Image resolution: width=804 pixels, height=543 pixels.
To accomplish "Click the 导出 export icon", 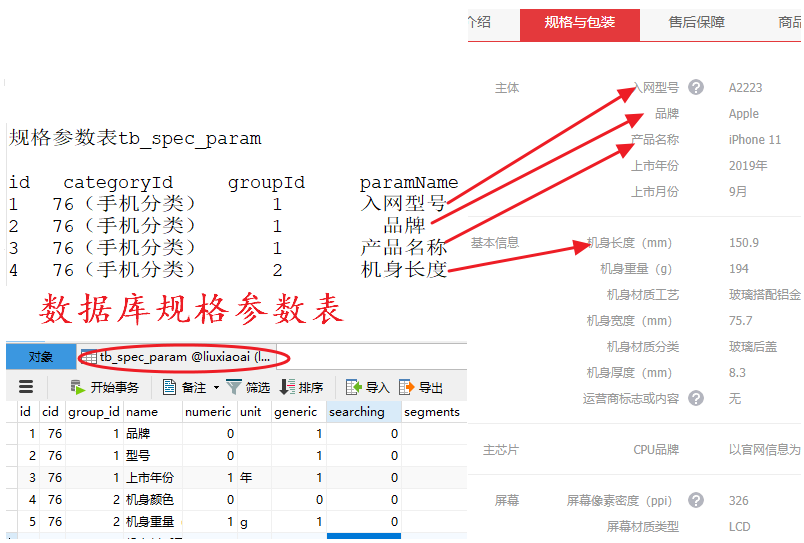I will coord(407,387).
